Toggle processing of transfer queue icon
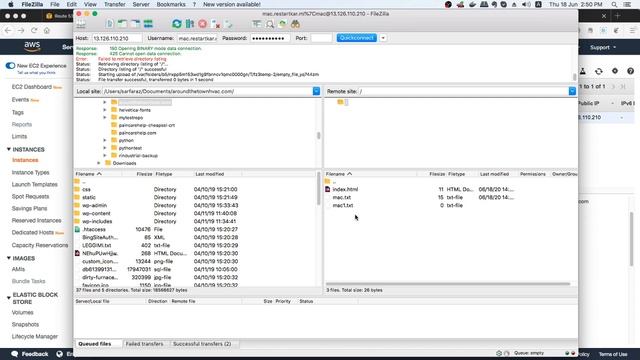The height and width of the screenshot is (360, 640). click(x=189, y=24)
